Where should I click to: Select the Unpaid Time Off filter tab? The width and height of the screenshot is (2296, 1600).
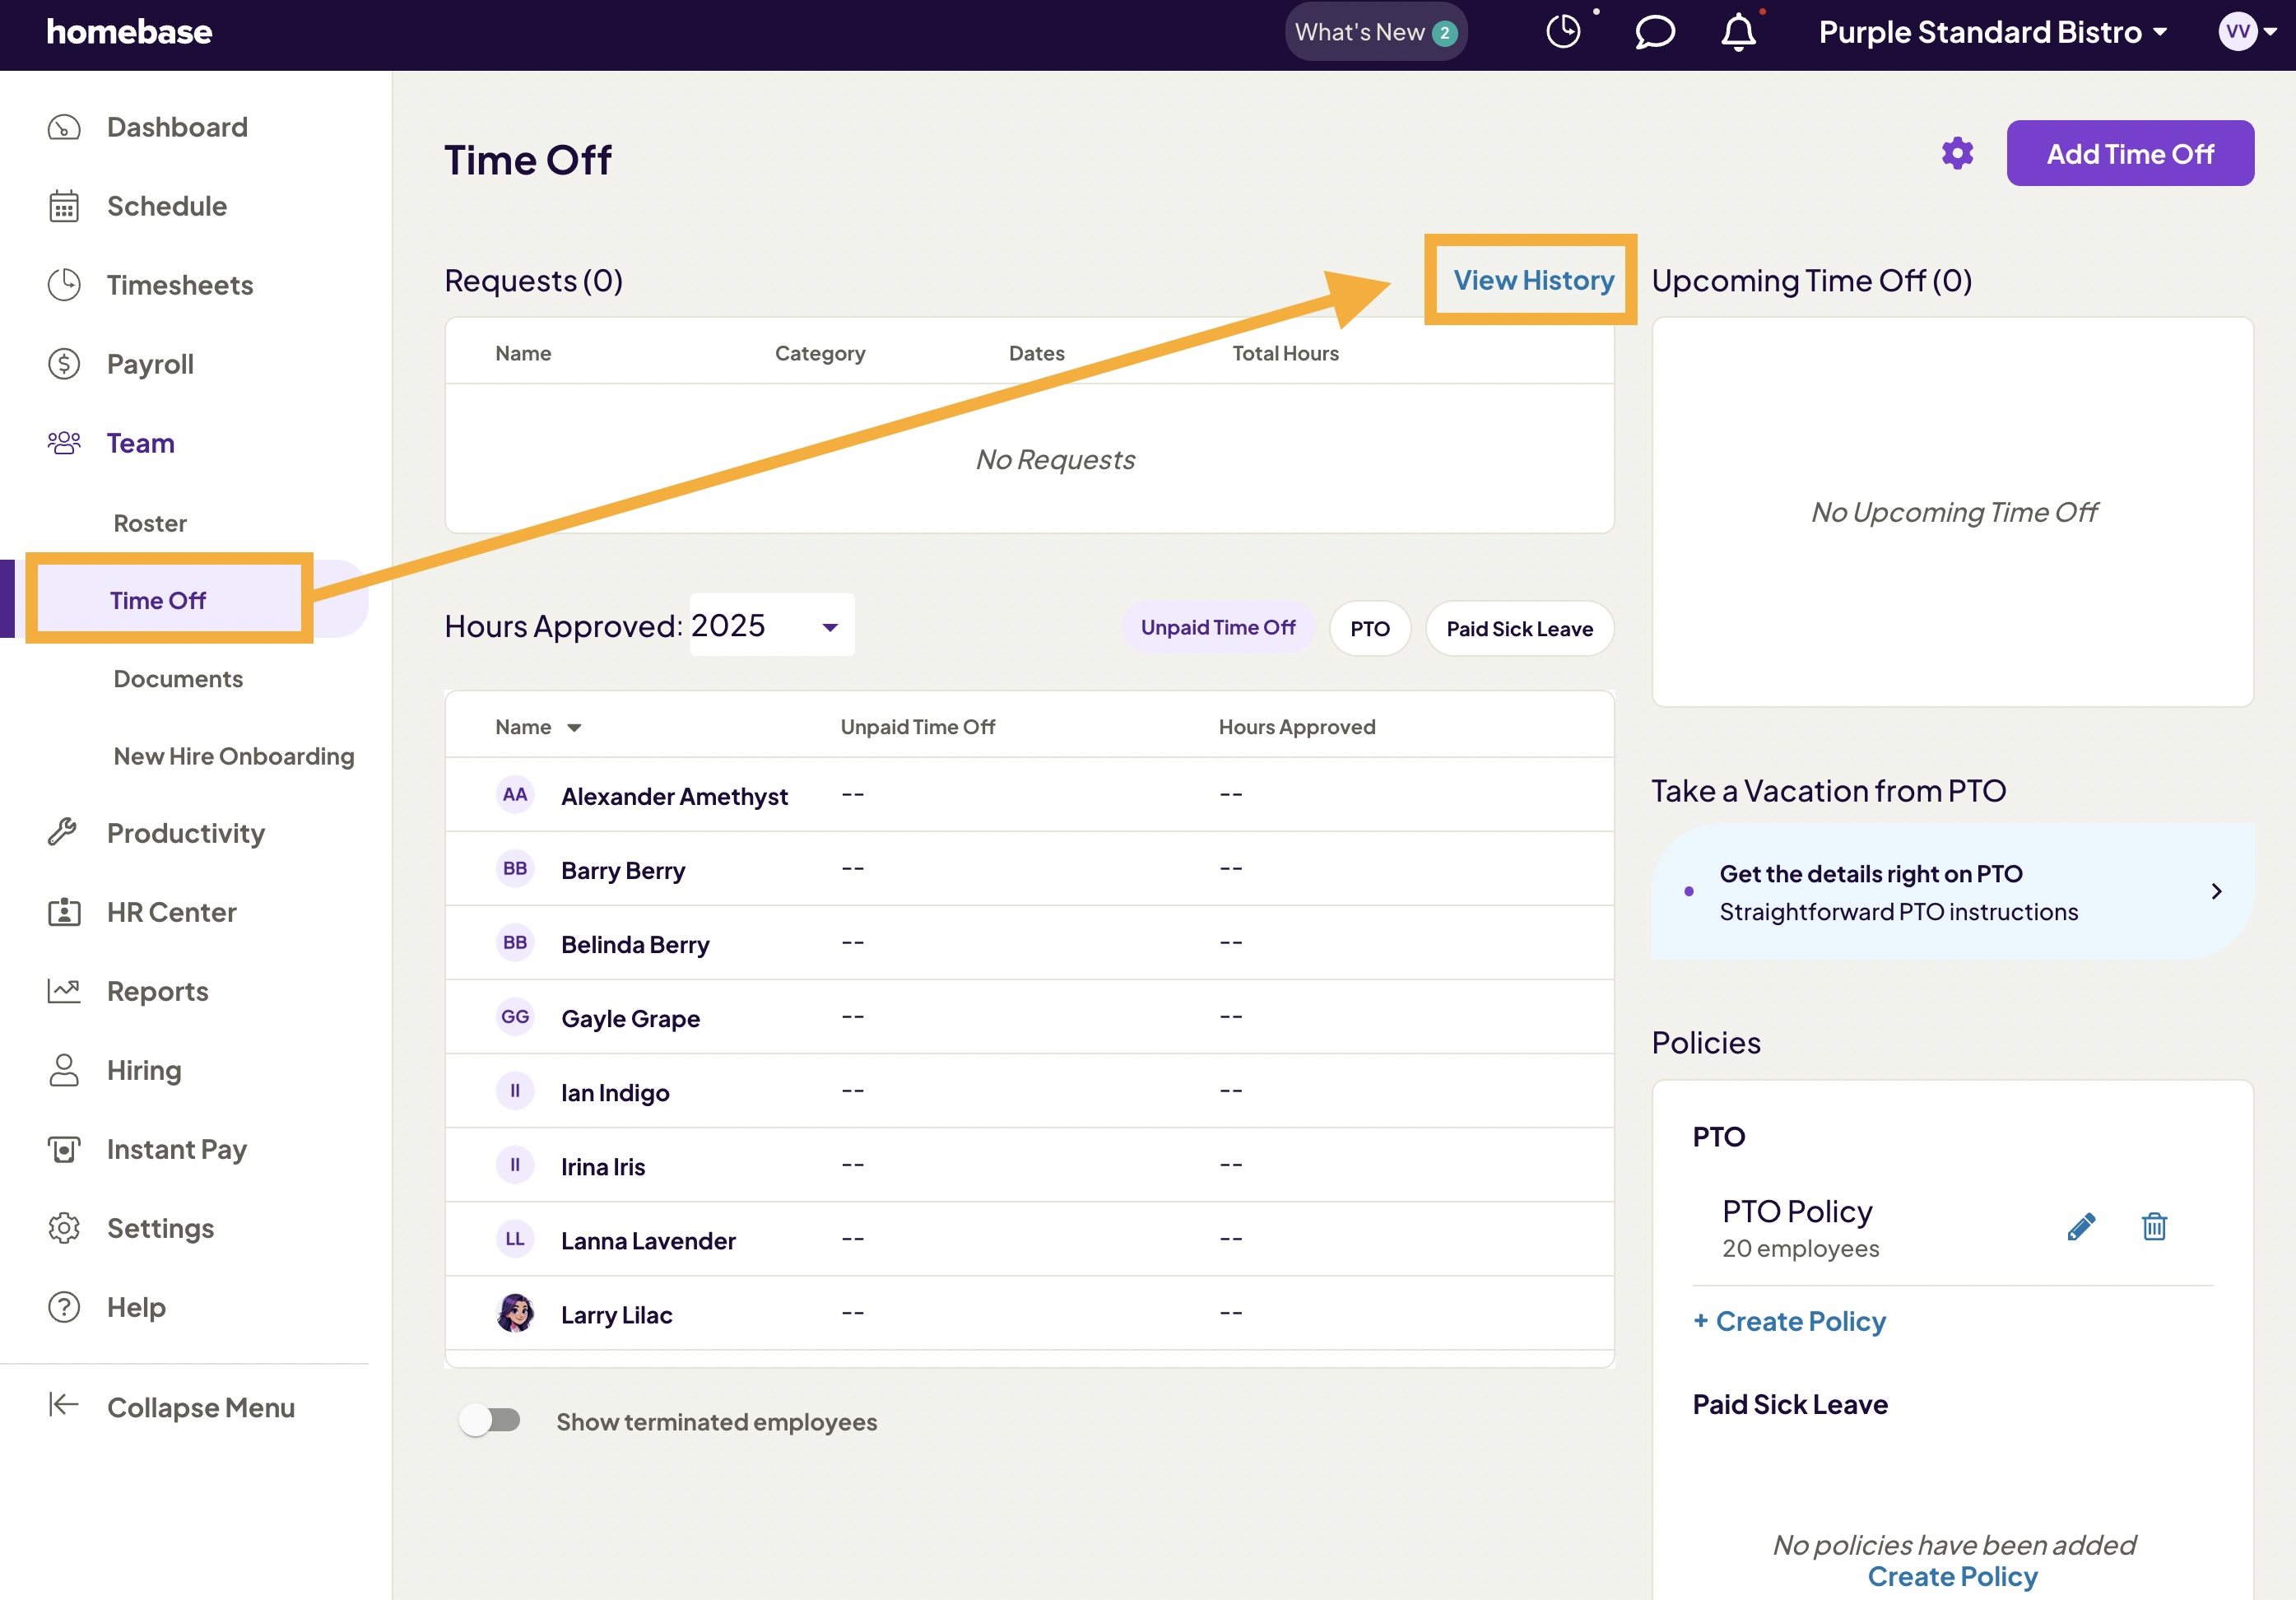click(1217, 628)
